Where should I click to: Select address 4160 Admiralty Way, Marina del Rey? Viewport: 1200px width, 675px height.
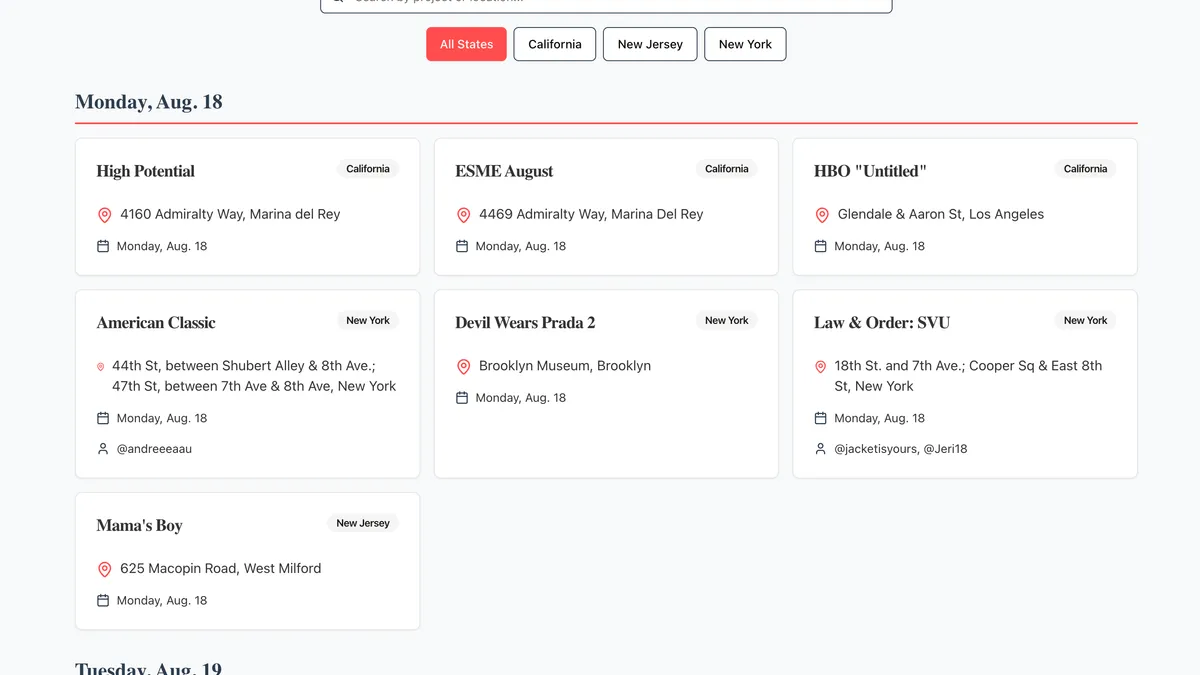(230, 214)
